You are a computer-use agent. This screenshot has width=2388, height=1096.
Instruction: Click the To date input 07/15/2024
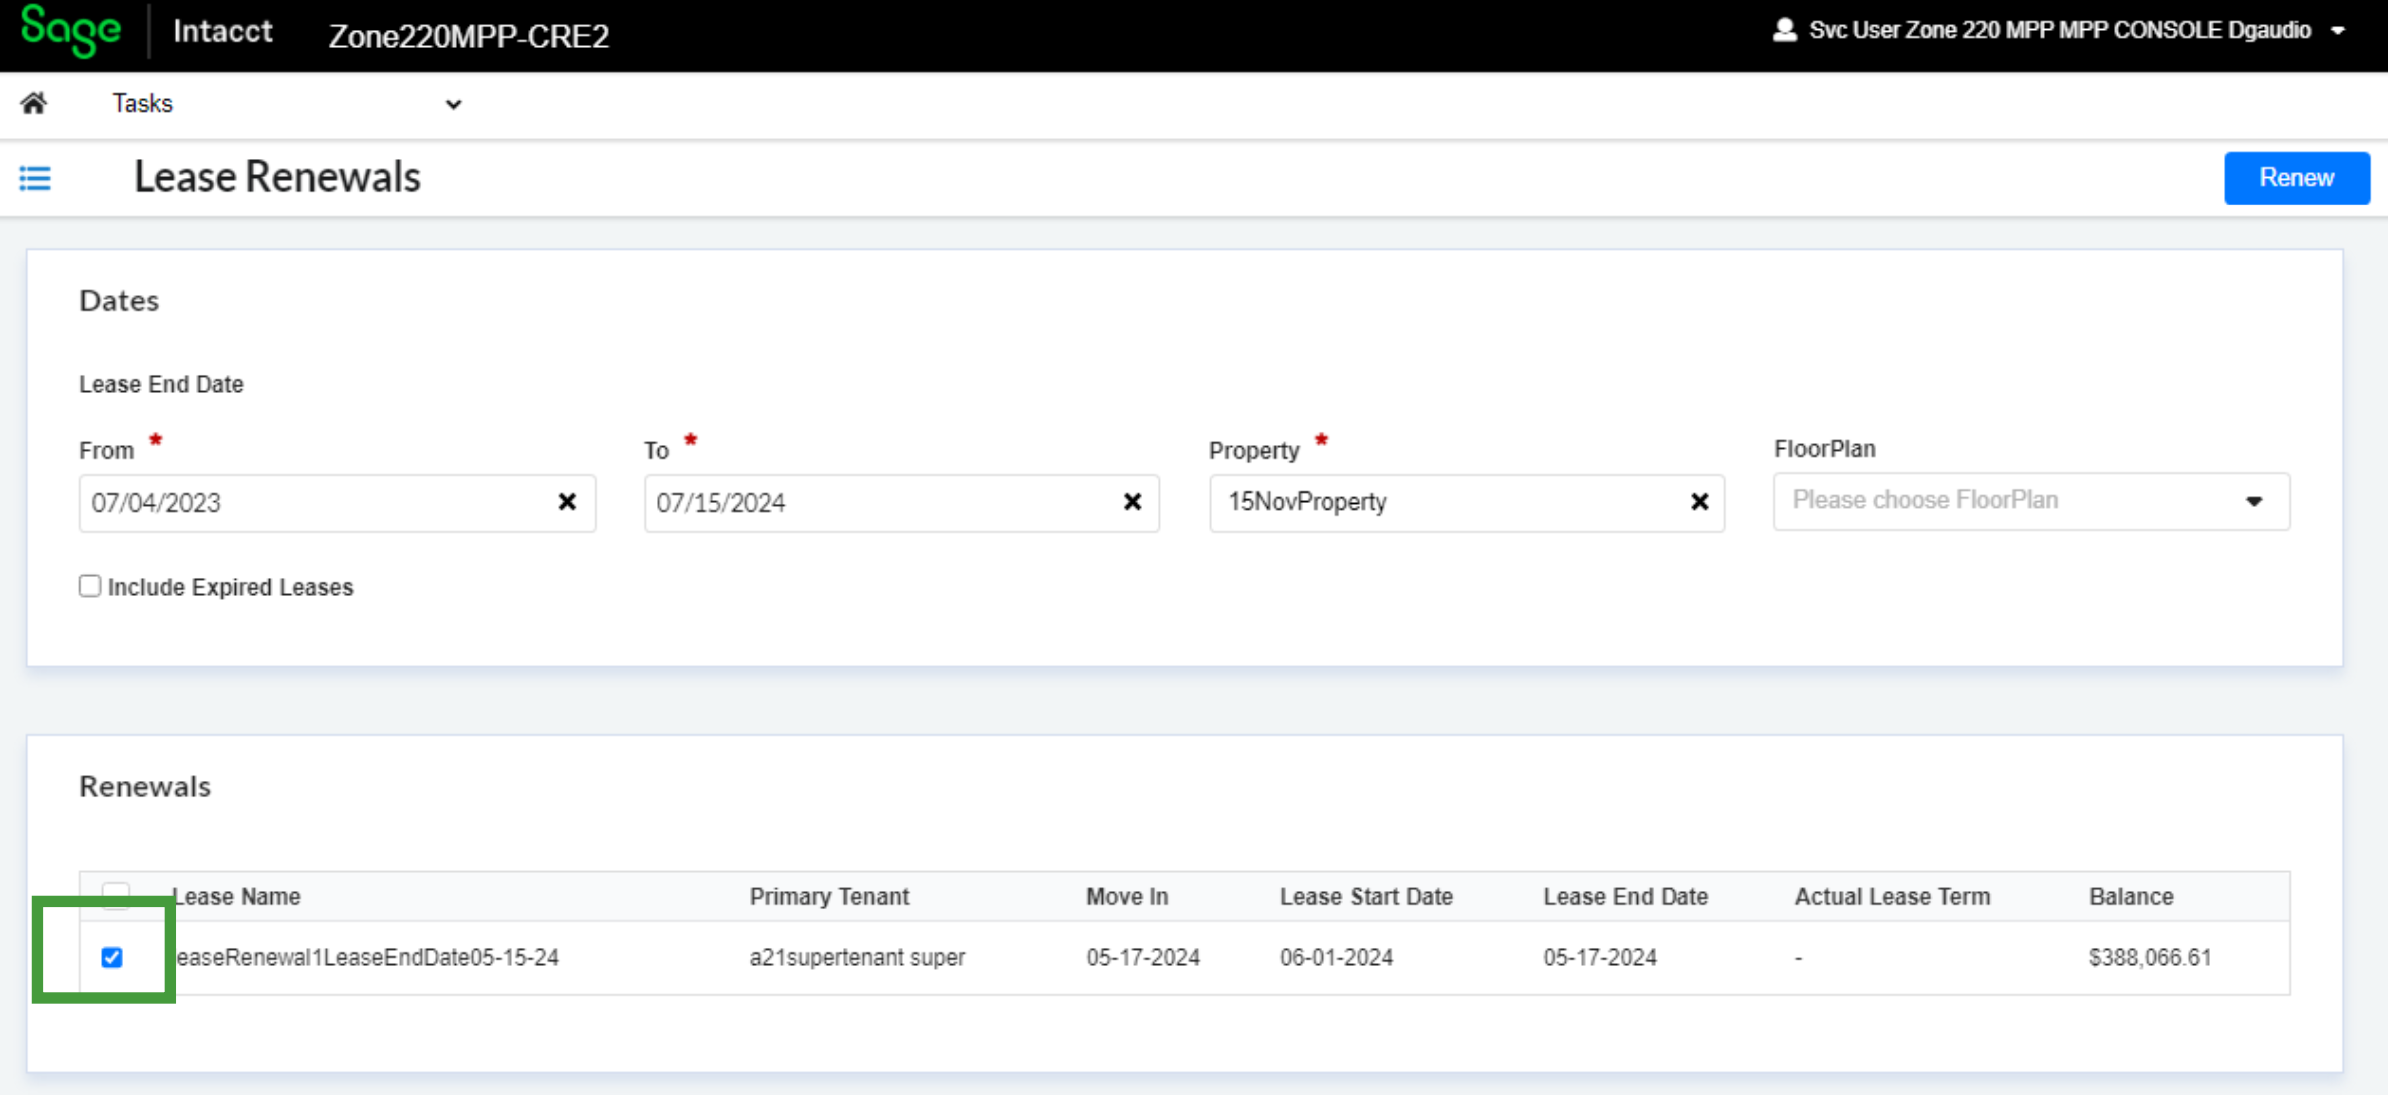[901, 503]
